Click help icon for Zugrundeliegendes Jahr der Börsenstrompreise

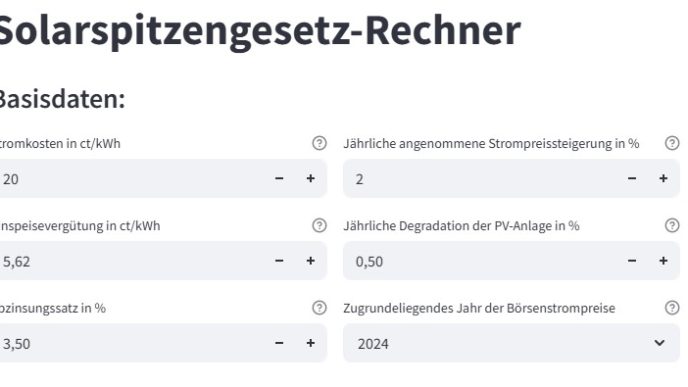tap(672, 308)
